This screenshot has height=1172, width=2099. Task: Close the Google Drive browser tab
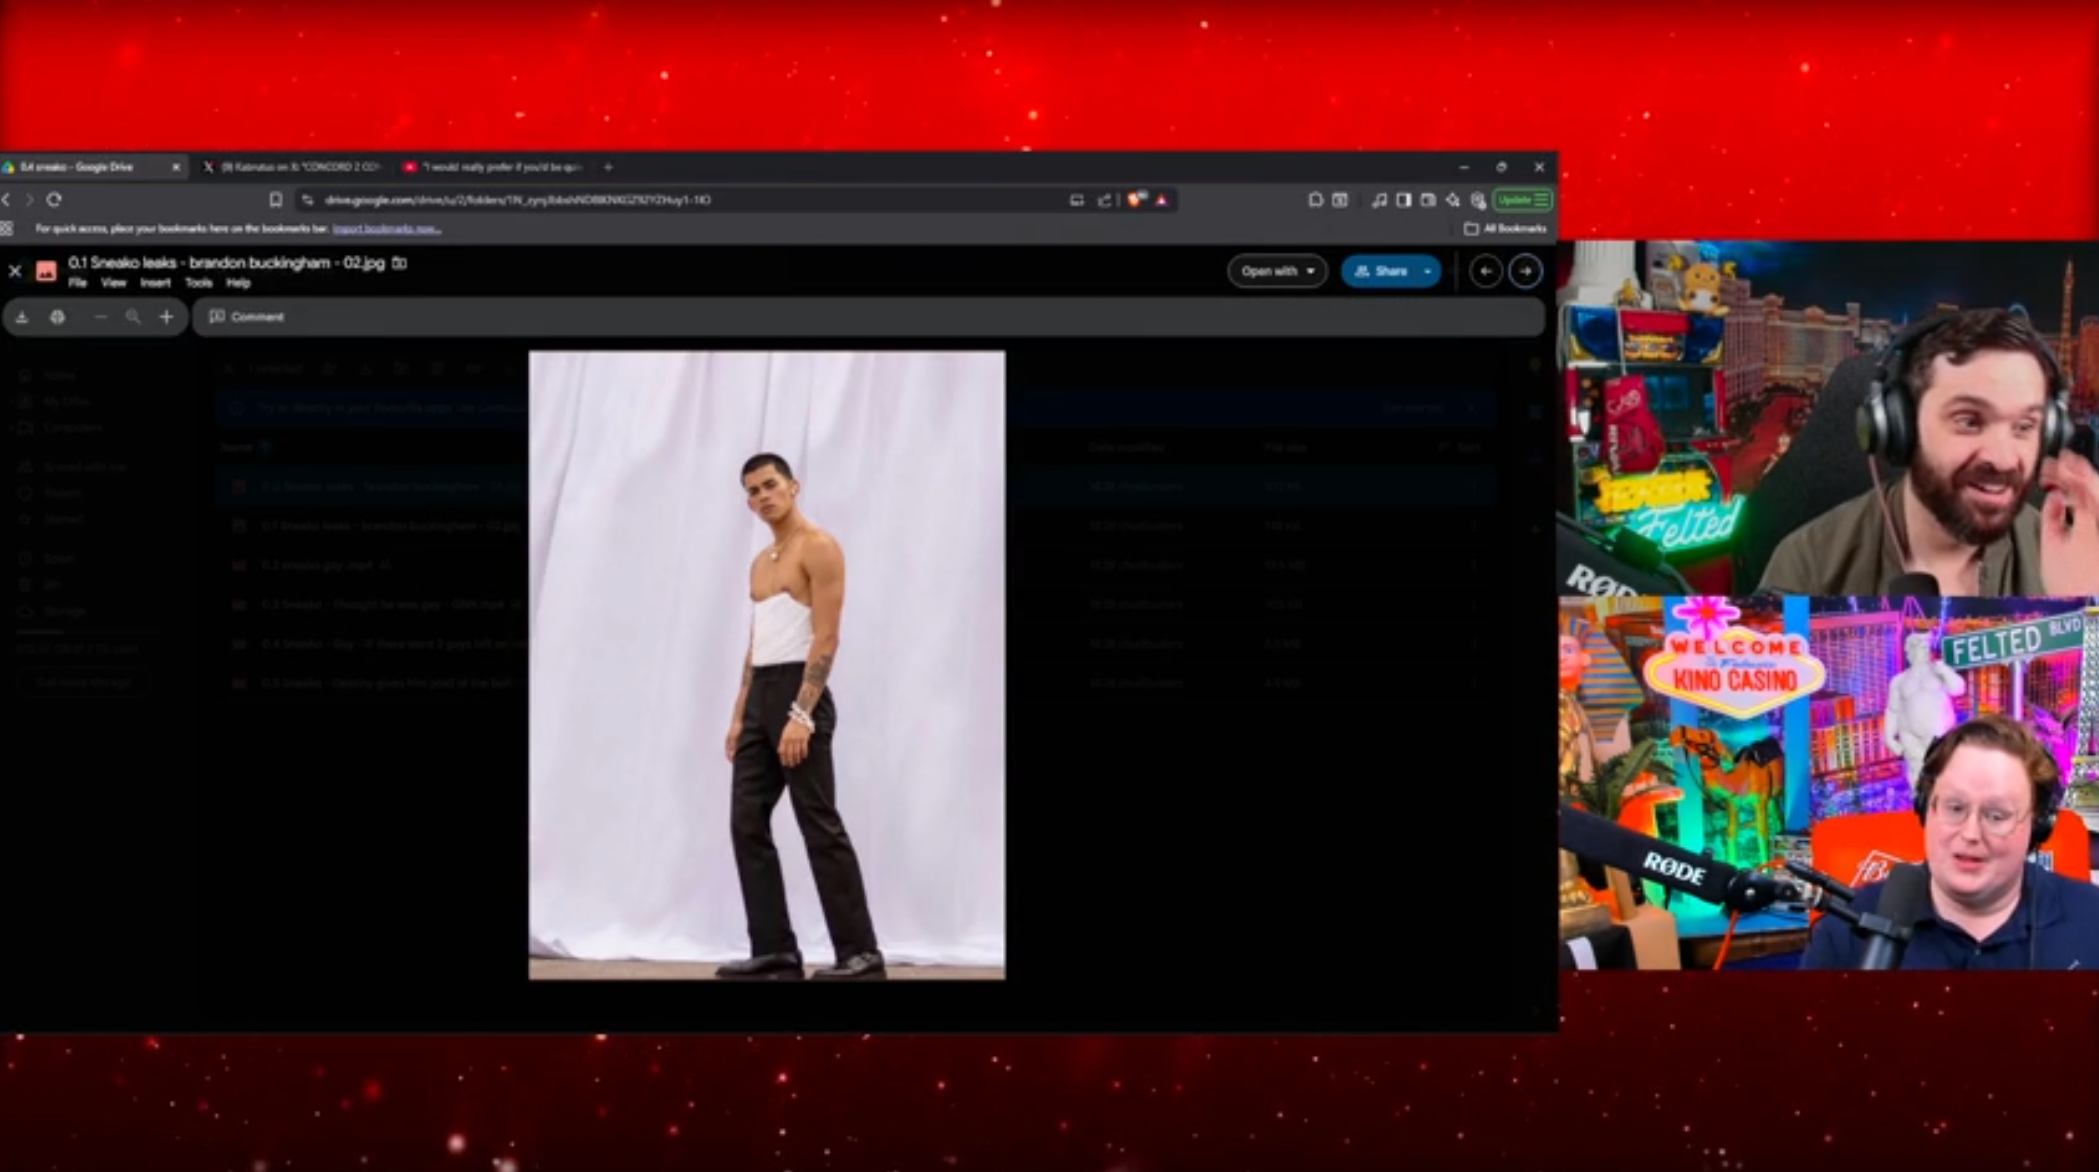pyautogui.click(x=176, y=167)
